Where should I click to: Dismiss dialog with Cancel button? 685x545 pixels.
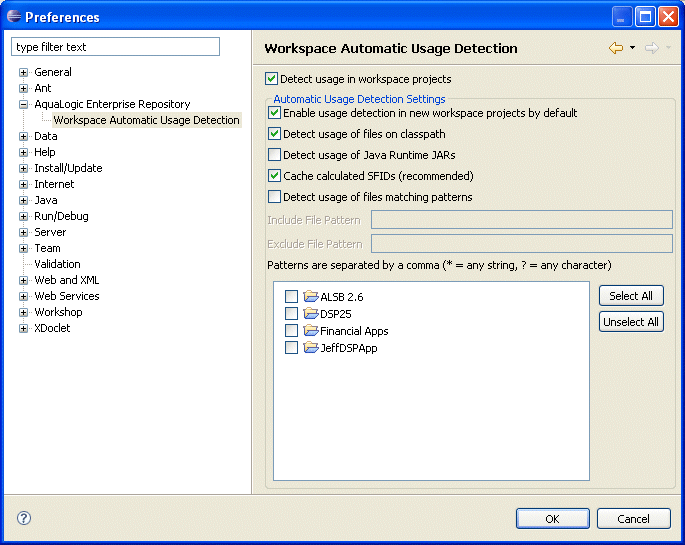click(633, 518)
